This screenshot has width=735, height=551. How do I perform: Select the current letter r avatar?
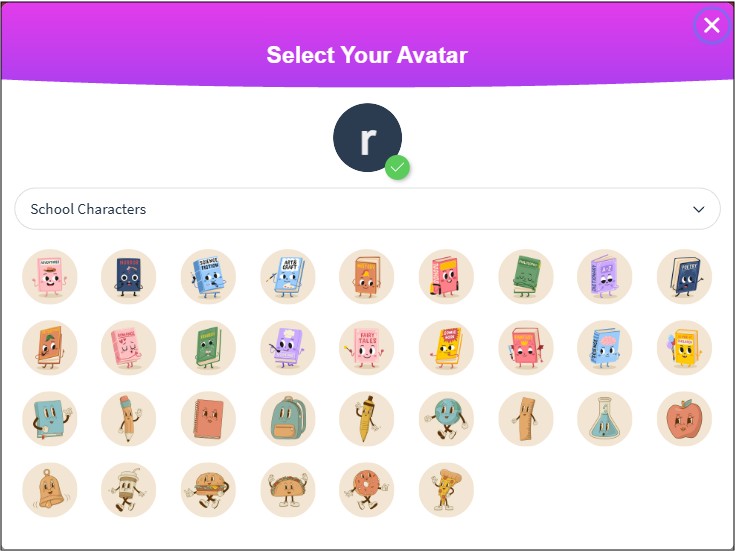(x=368, y=137)
